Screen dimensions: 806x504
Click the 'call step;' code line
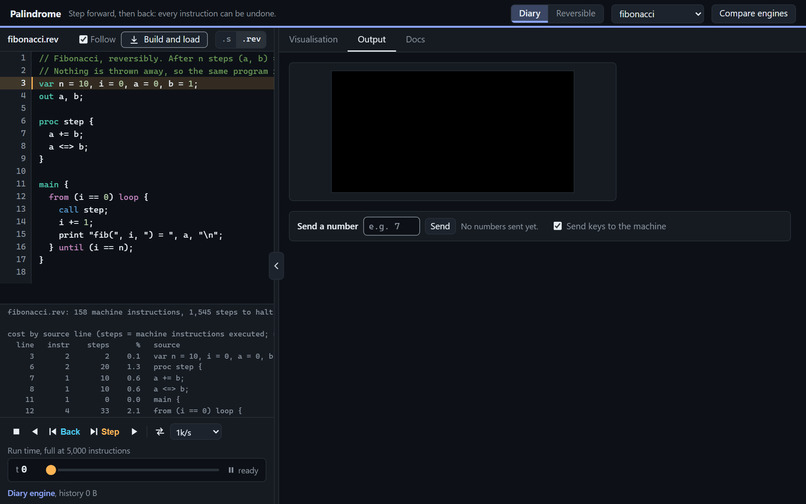tap(83, 209)
